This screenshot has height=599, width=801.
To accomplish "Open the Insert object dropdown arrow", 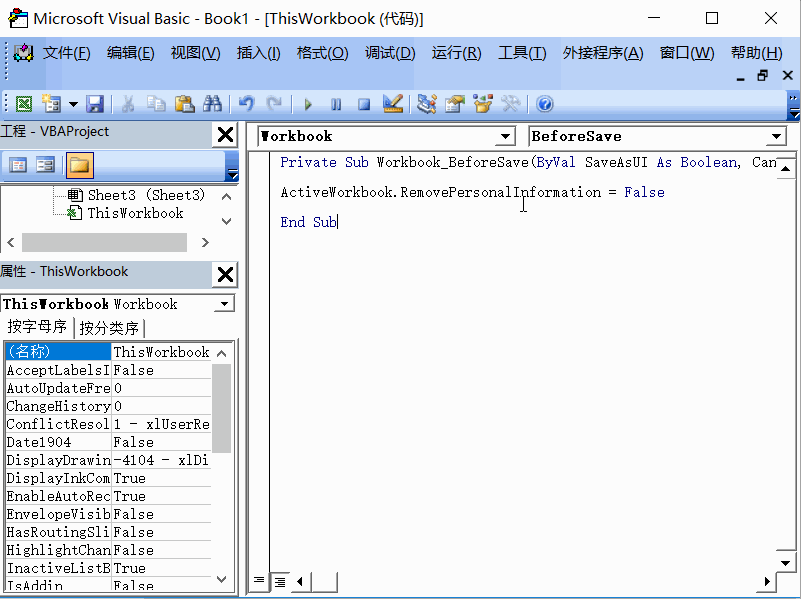I will coord(74,104).
